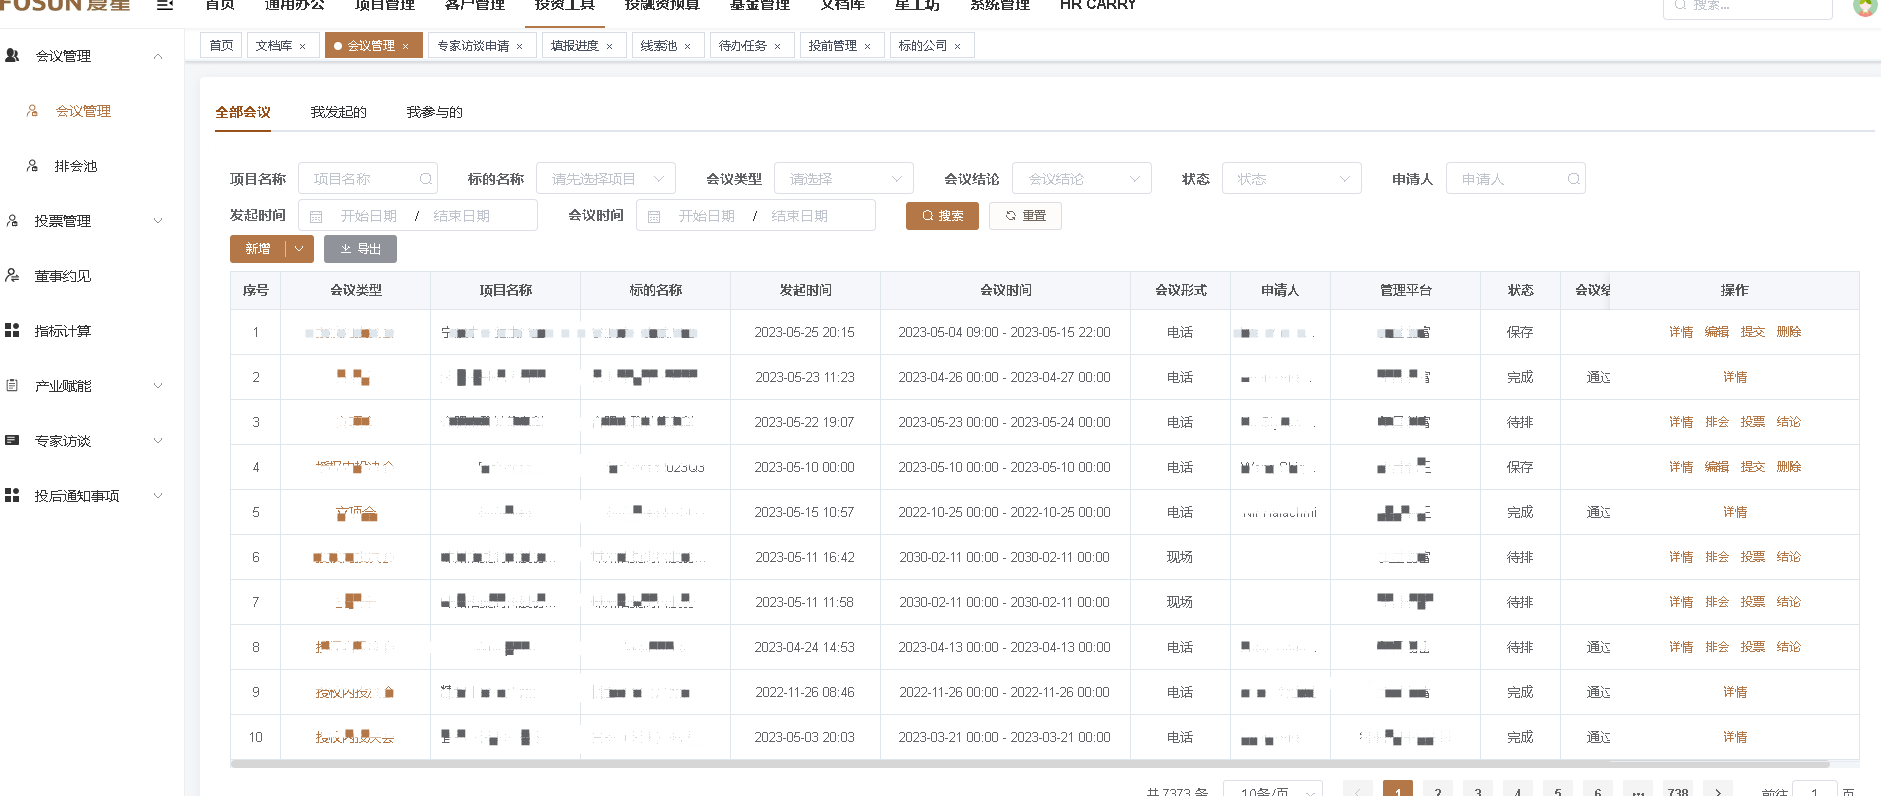The width and height of the screenshot is (1881, 796).
Task: Switch to the 我发起的 tab
Action: 338,112
